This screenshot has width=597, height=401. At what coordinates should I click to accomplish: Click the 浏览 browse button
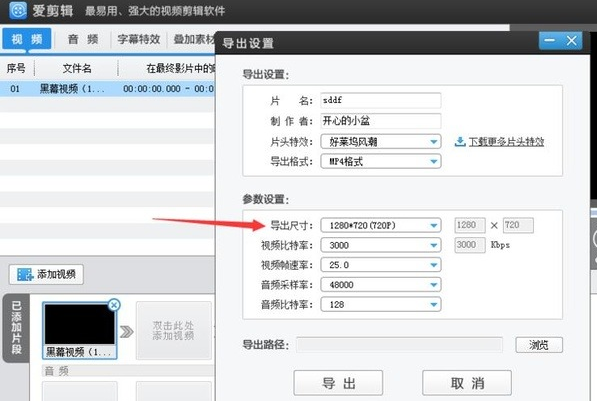[x=539, y=345]
